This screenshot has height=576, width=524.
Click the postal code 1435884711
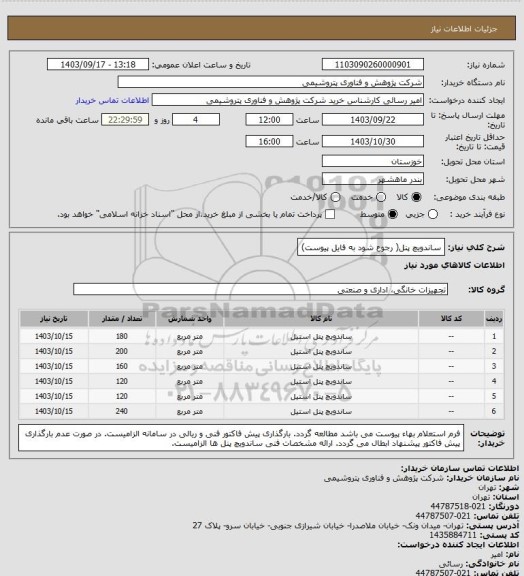tap(452, 535)
